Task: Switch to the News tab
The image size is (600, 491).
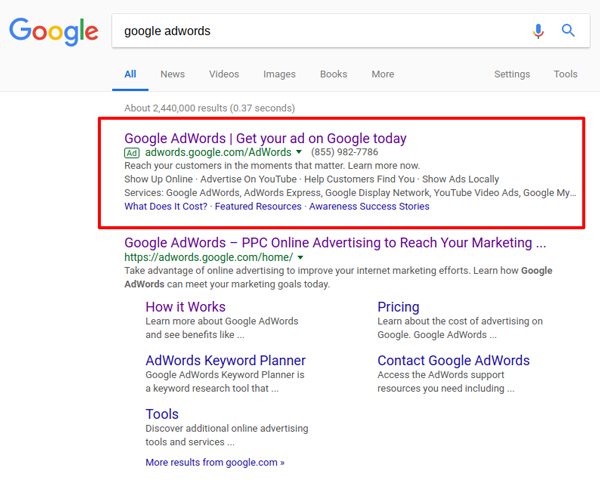Action: coord(173,74)
